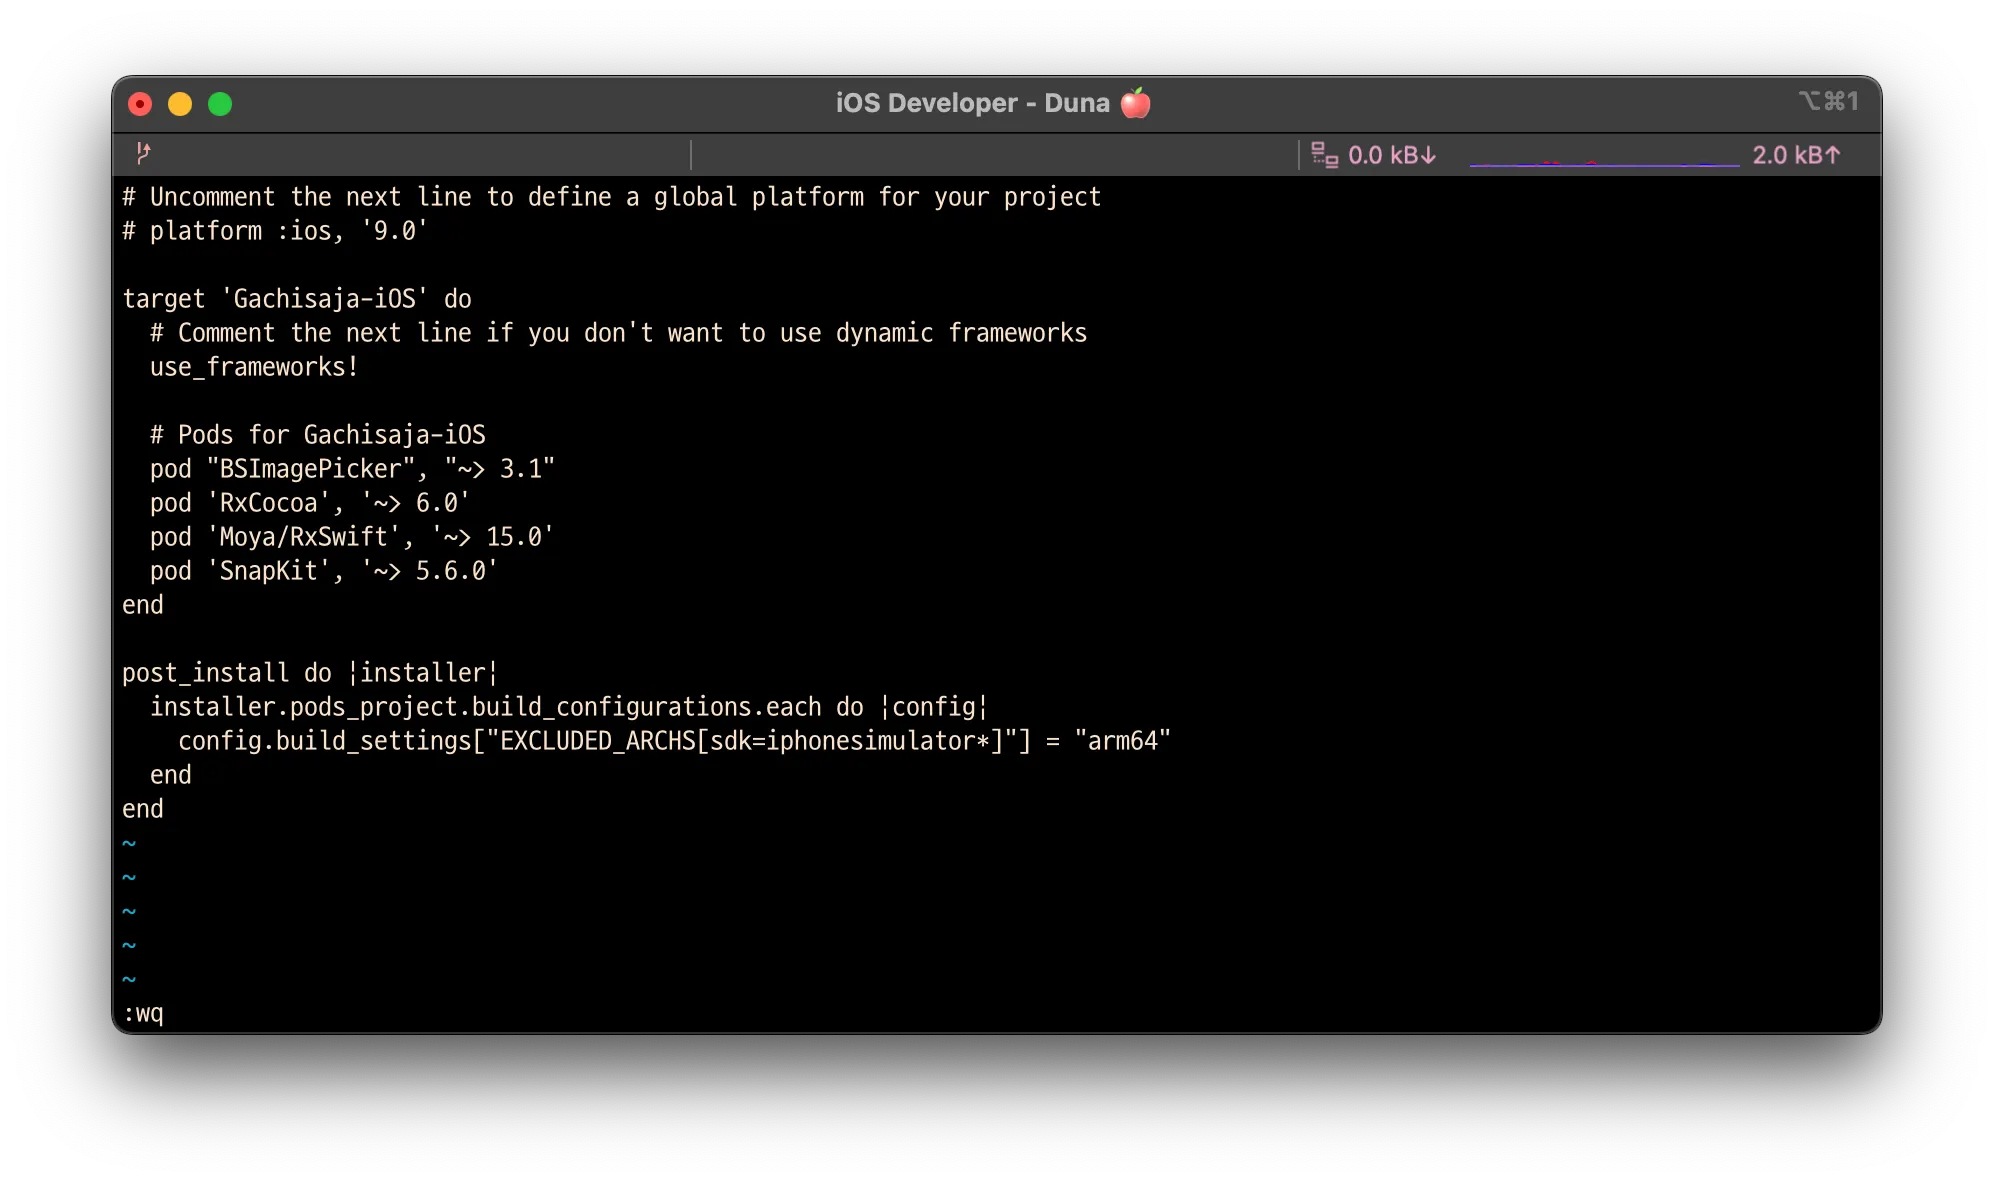
Task: Close the terminal window with red button
Action: 140,104
